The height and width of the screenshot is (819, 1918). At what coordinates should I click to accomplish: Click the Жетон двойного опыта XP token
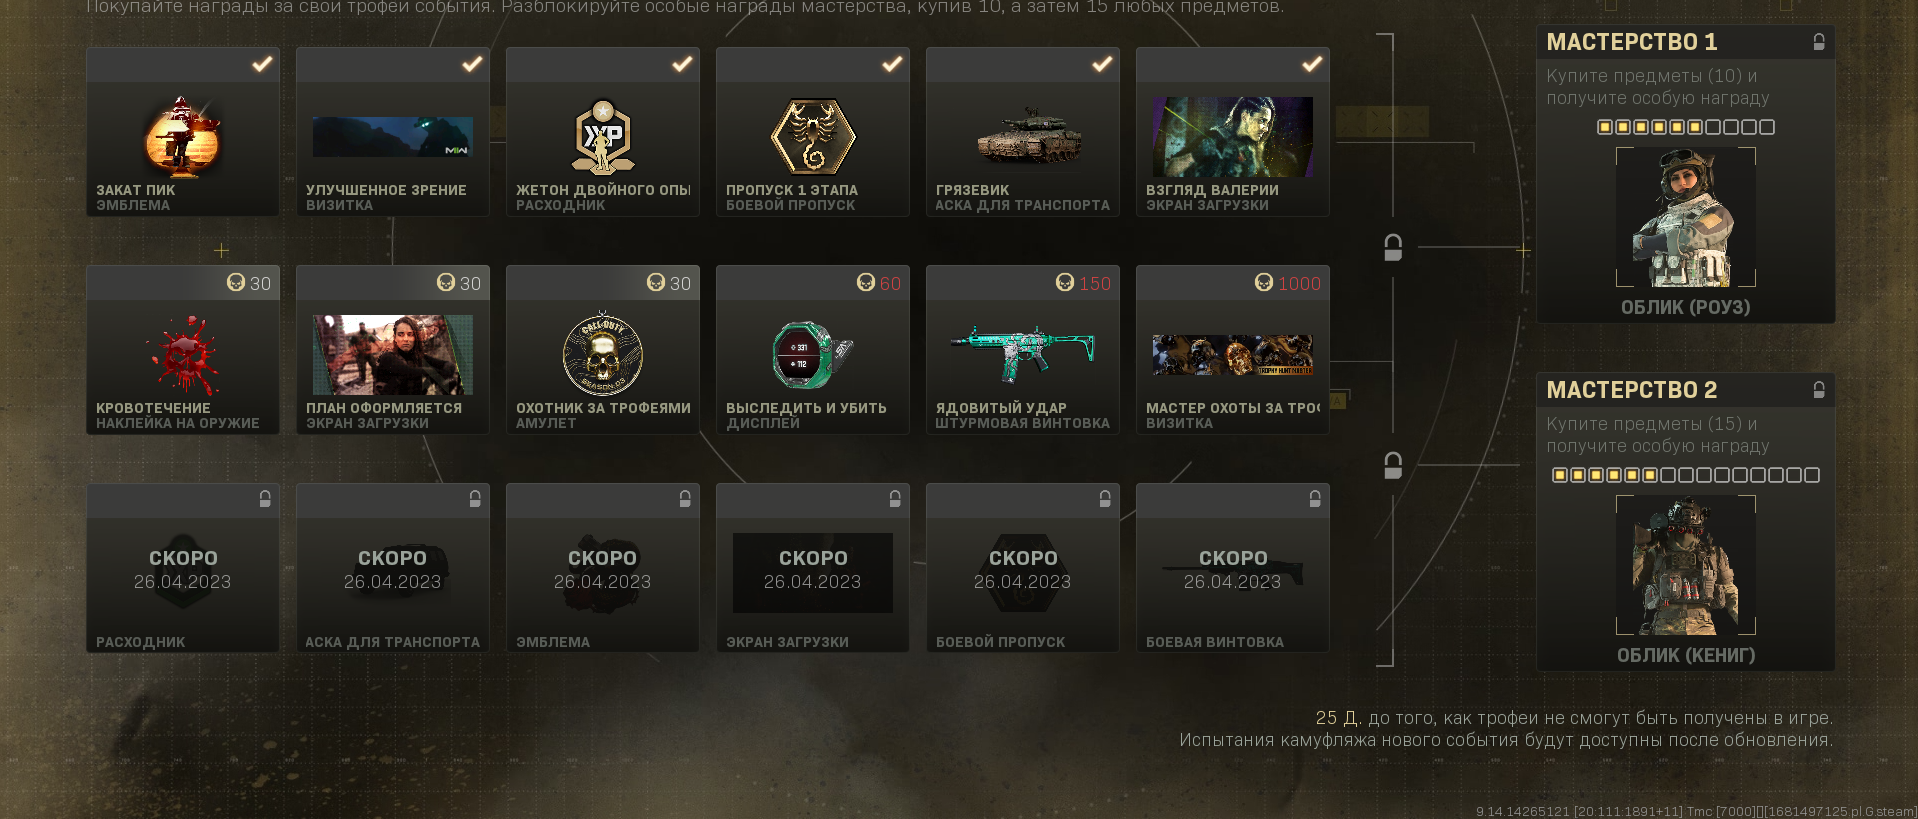(603, 137)
